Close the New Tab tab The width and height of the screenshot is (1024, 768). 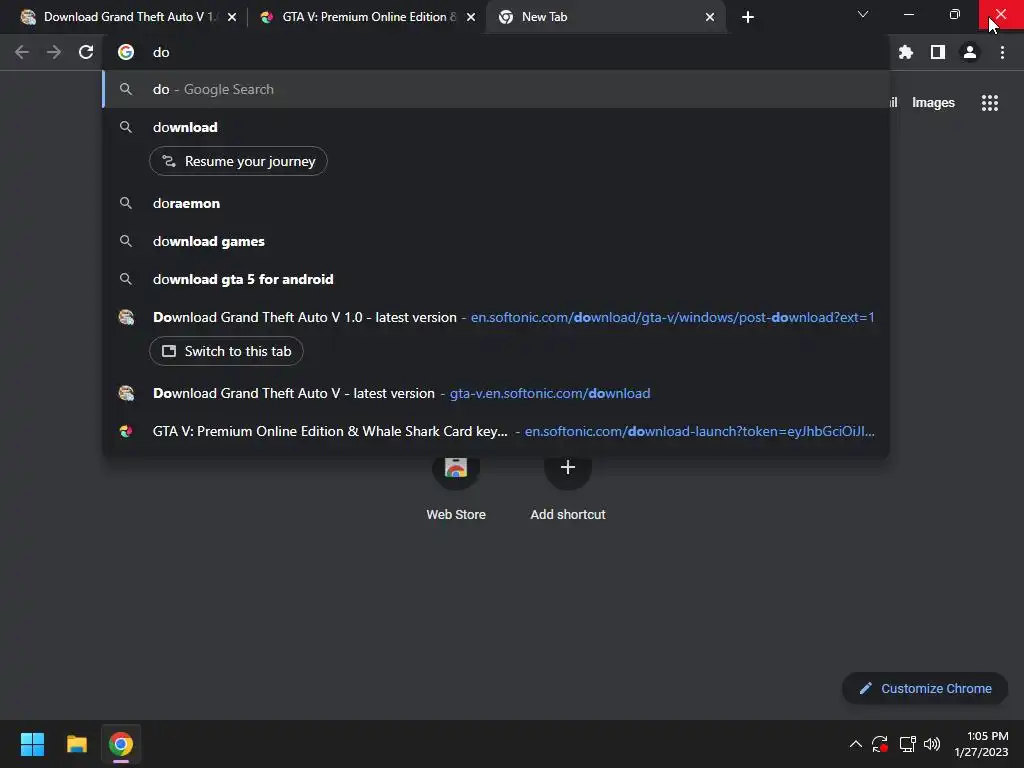point(710,17)
